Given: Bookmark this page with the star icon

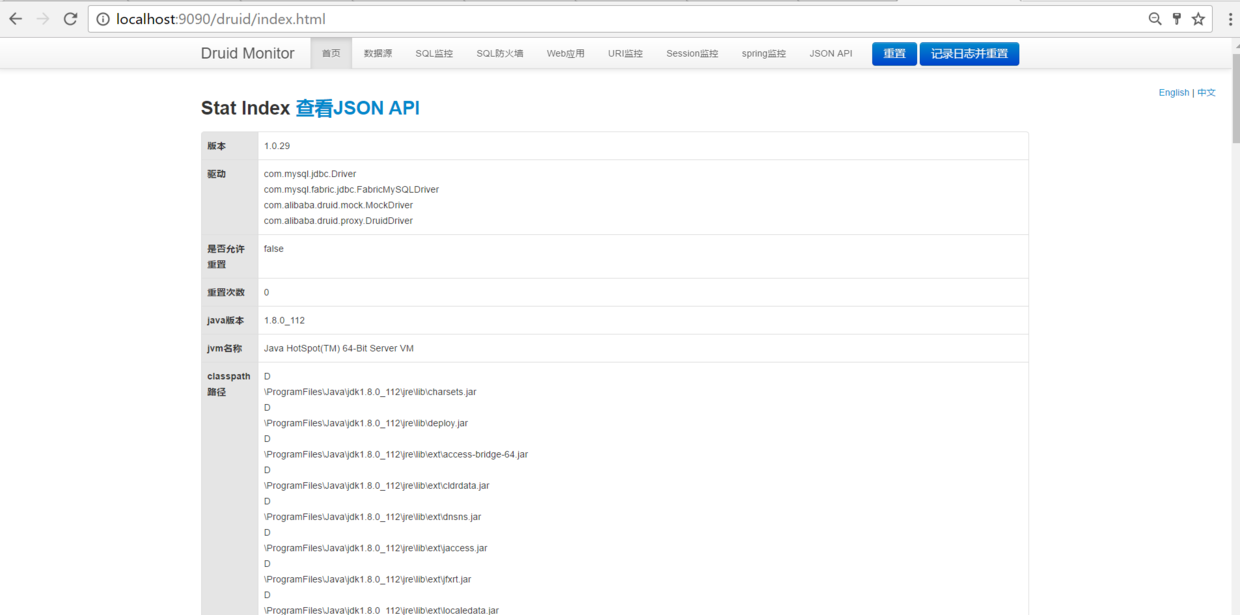Looking at the screenshot, I should tap(1198, 19).
